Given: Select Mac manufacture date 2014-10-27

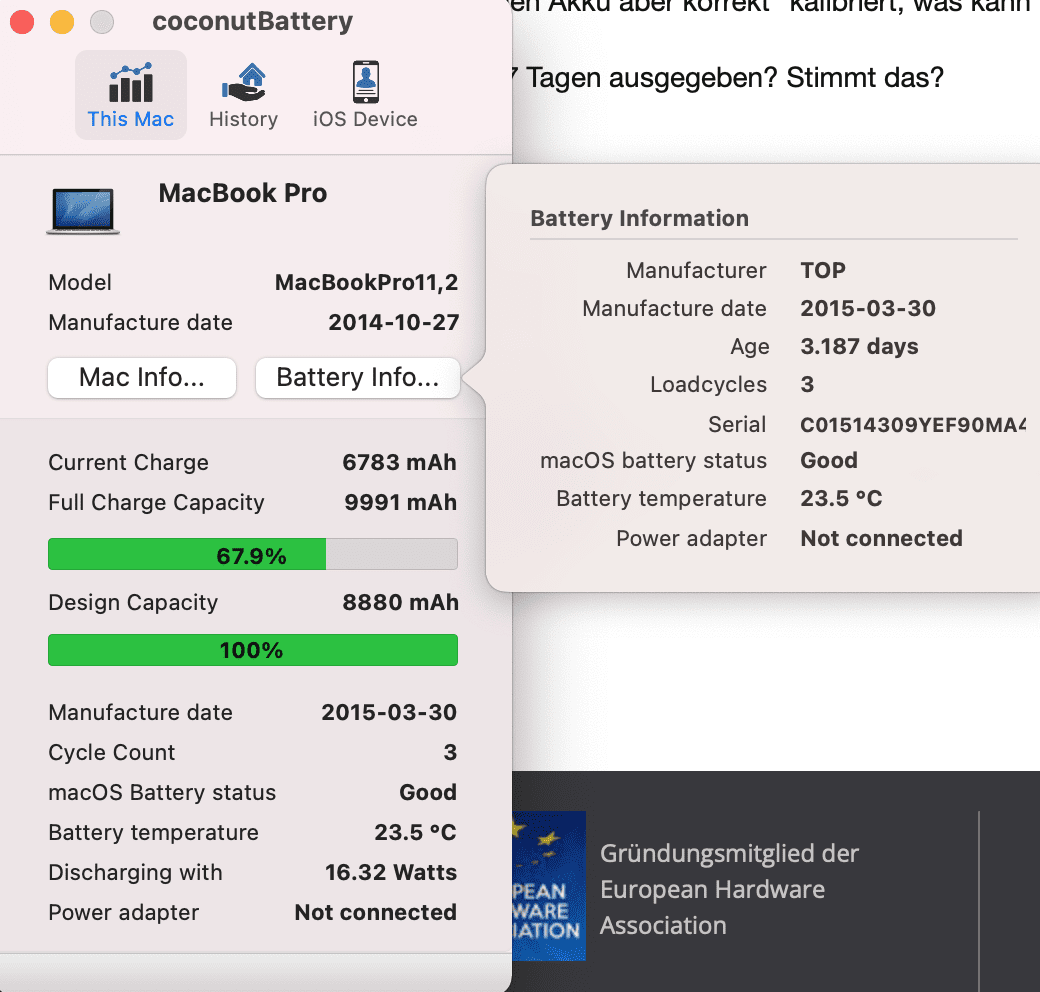Looking at the screenshot, I should [x=394, y=323].
